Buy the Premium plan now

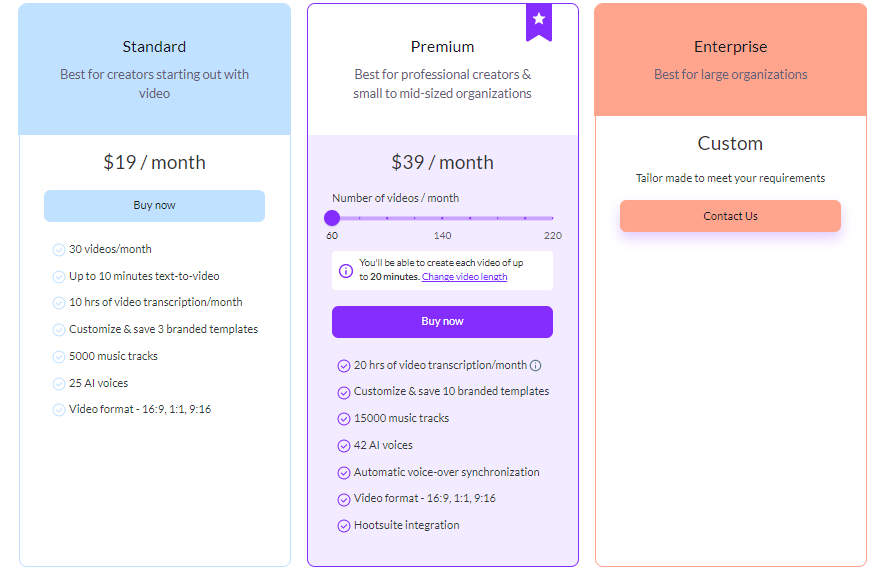click(442, 322)
